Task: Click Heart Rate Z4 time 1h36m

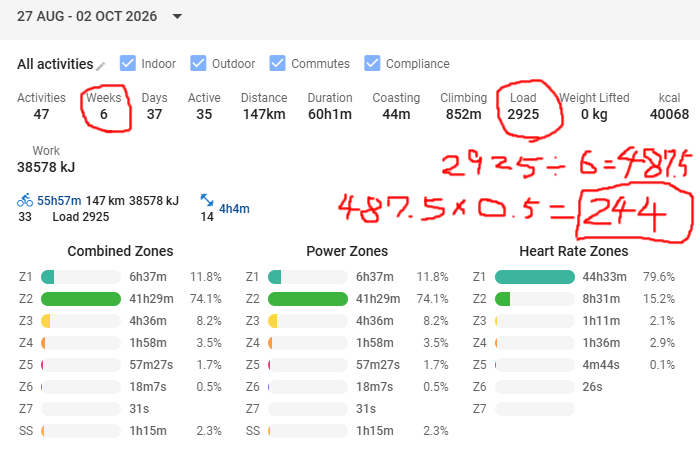Action: tap(601, 343)
